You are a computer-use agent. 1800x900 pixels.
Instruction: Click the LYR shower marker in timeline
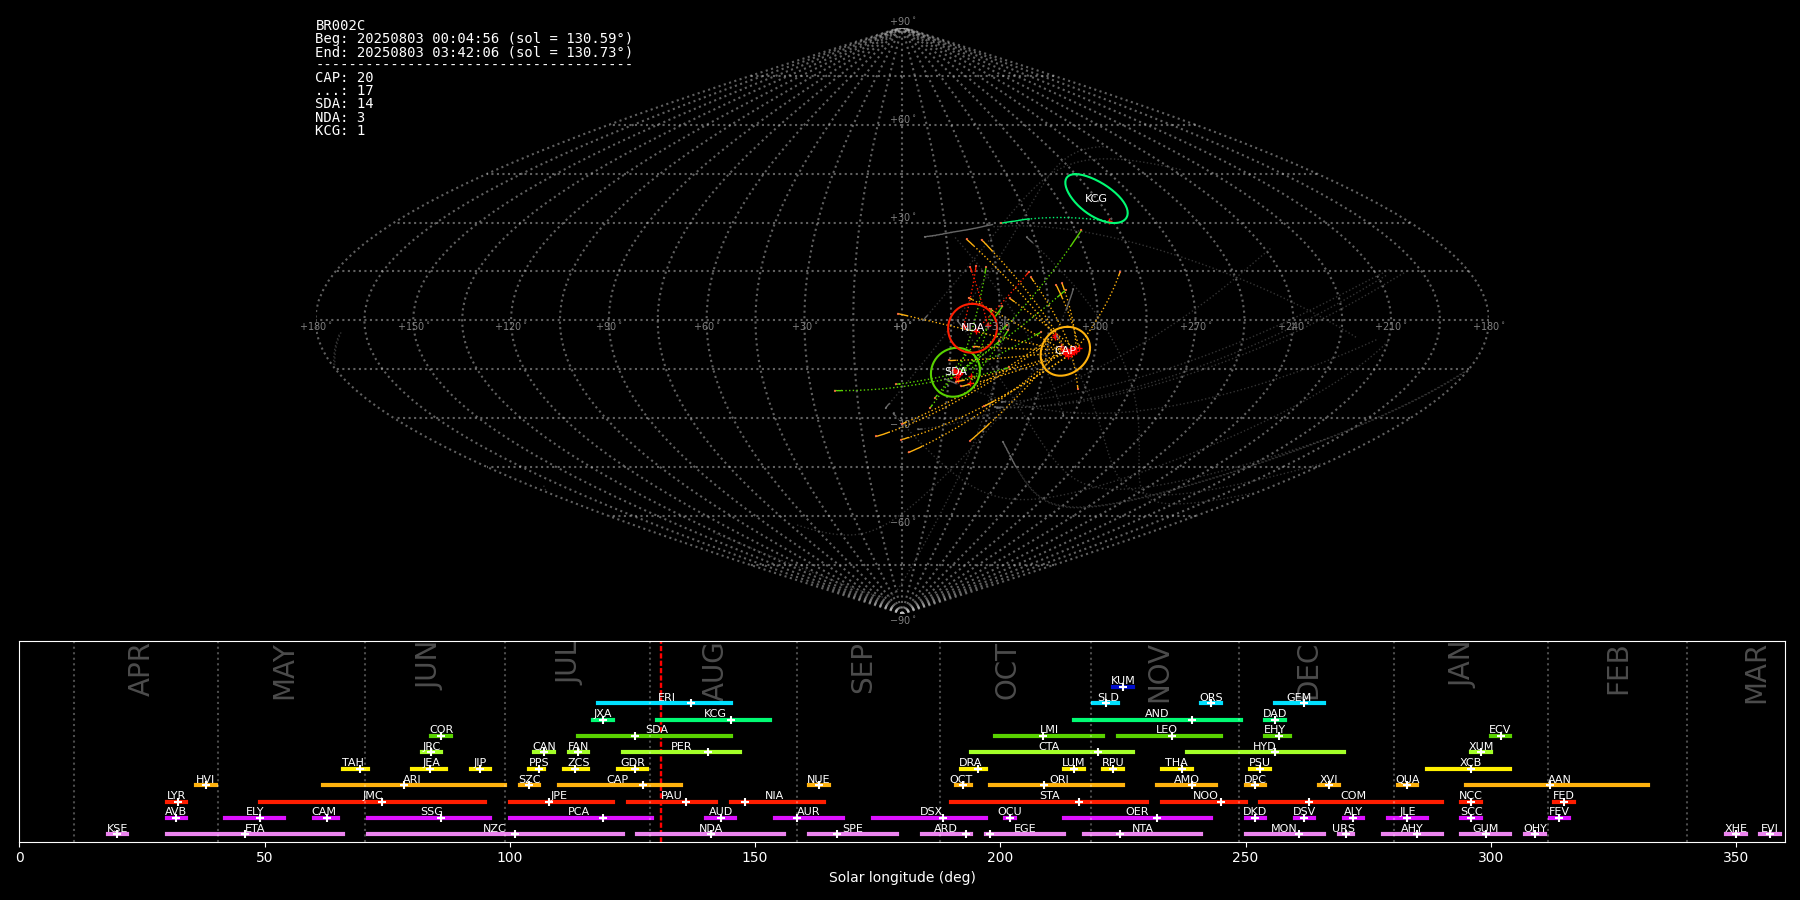click(x=177, y=802)
